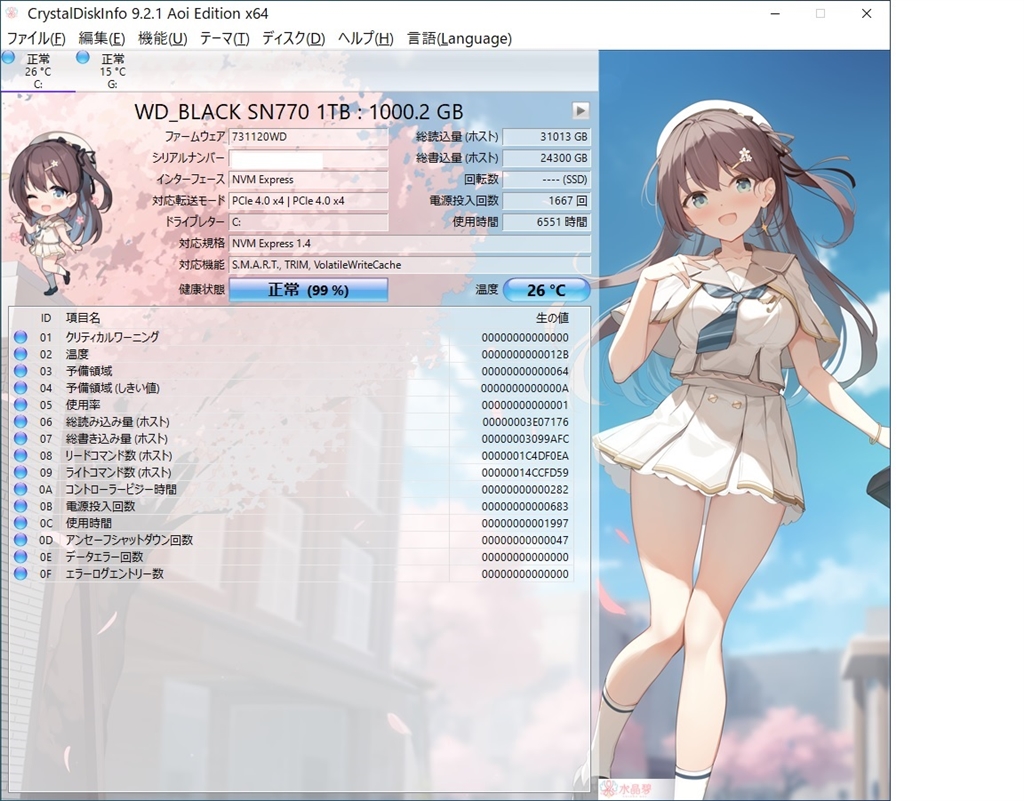Select the リードコマンド数 (ホスト) attribute name
Viewport: 1024px width, 801px height.
pyautogui.click(x=119, y=455)
